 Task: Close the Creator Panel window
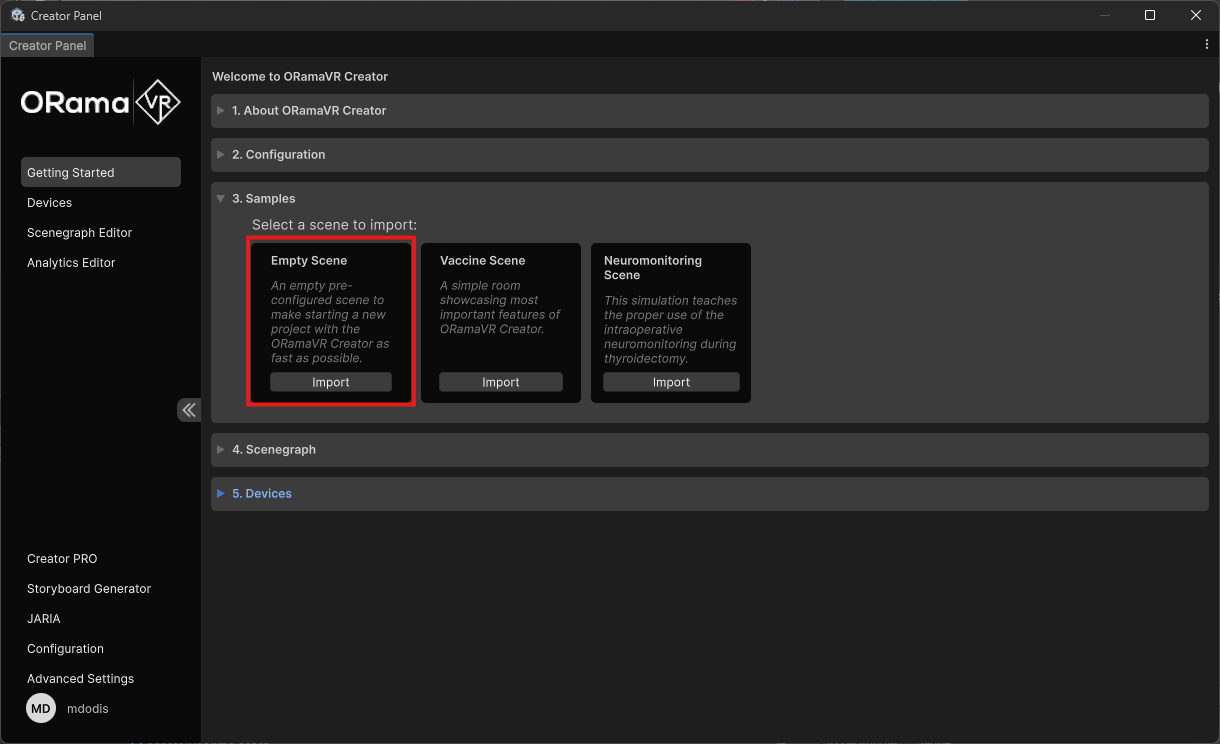(1196, 15)
